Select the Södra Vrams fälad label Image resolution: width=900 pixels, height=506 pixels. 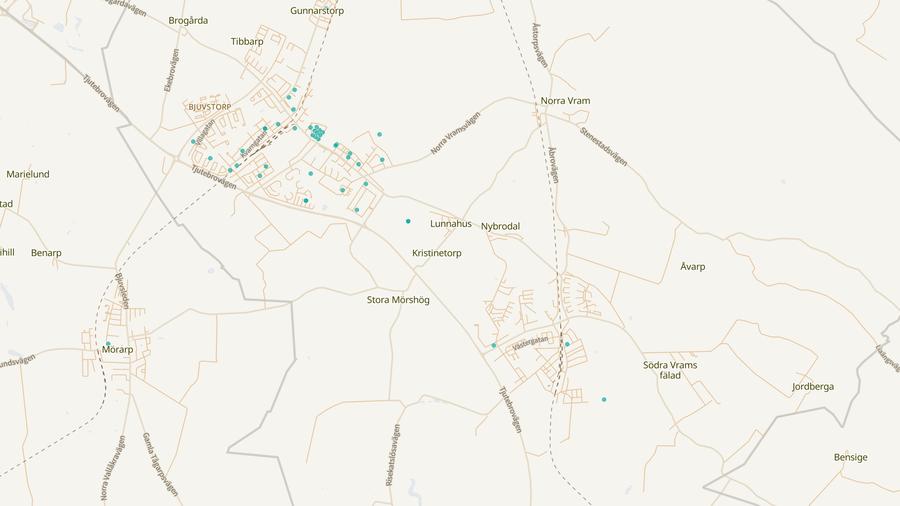pyautogui.click(x=670, y=370)
